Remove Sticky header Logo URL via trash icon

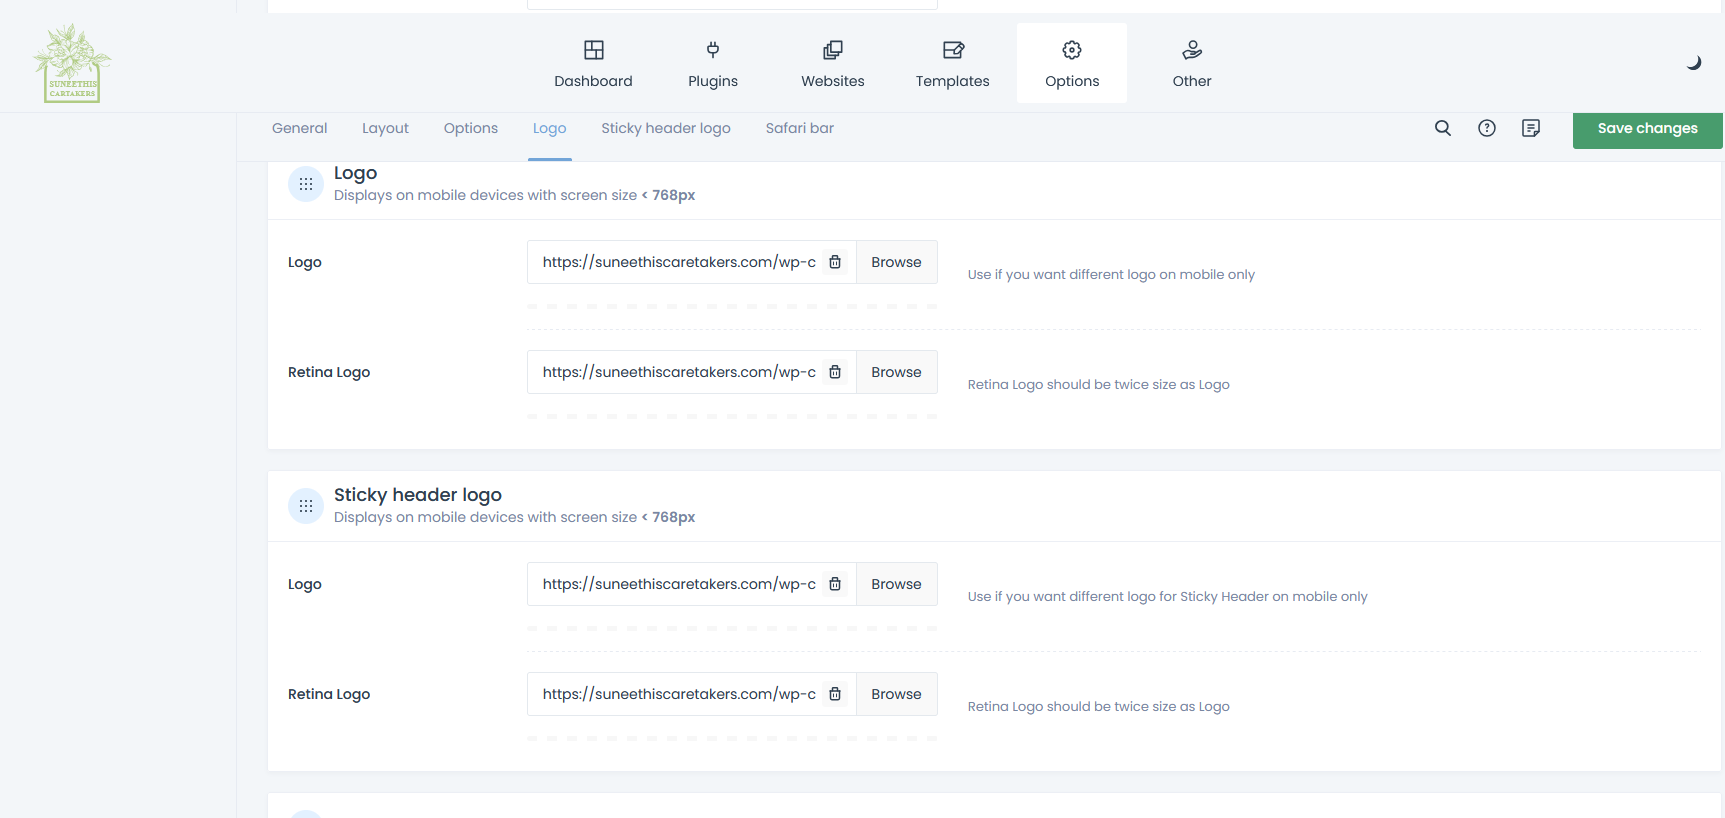click(x=835, y=584)
